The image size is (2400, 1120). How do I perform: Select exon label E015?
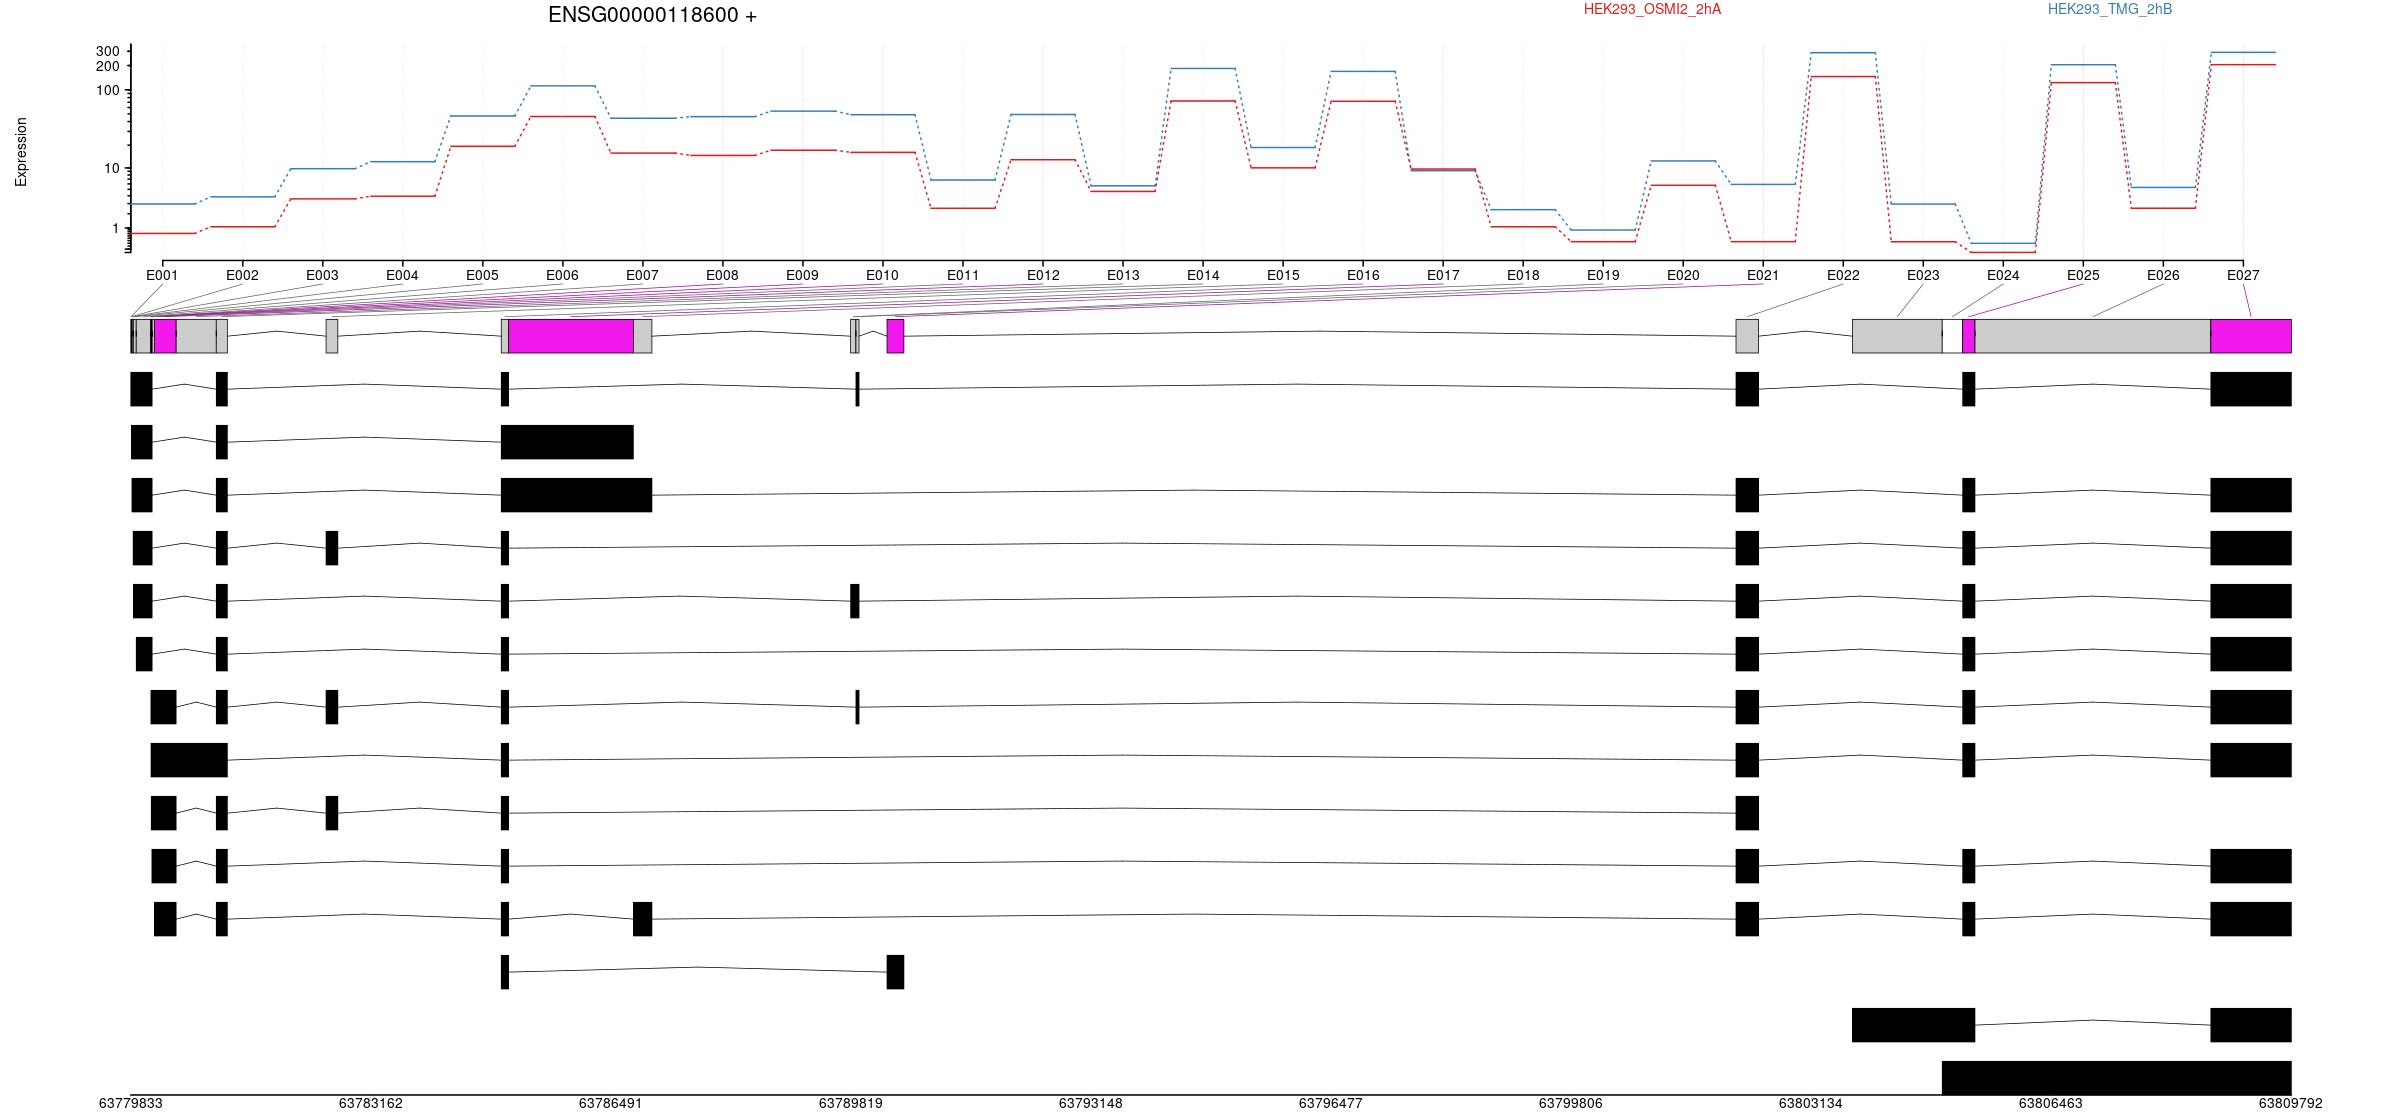(x=1283, y=275)
